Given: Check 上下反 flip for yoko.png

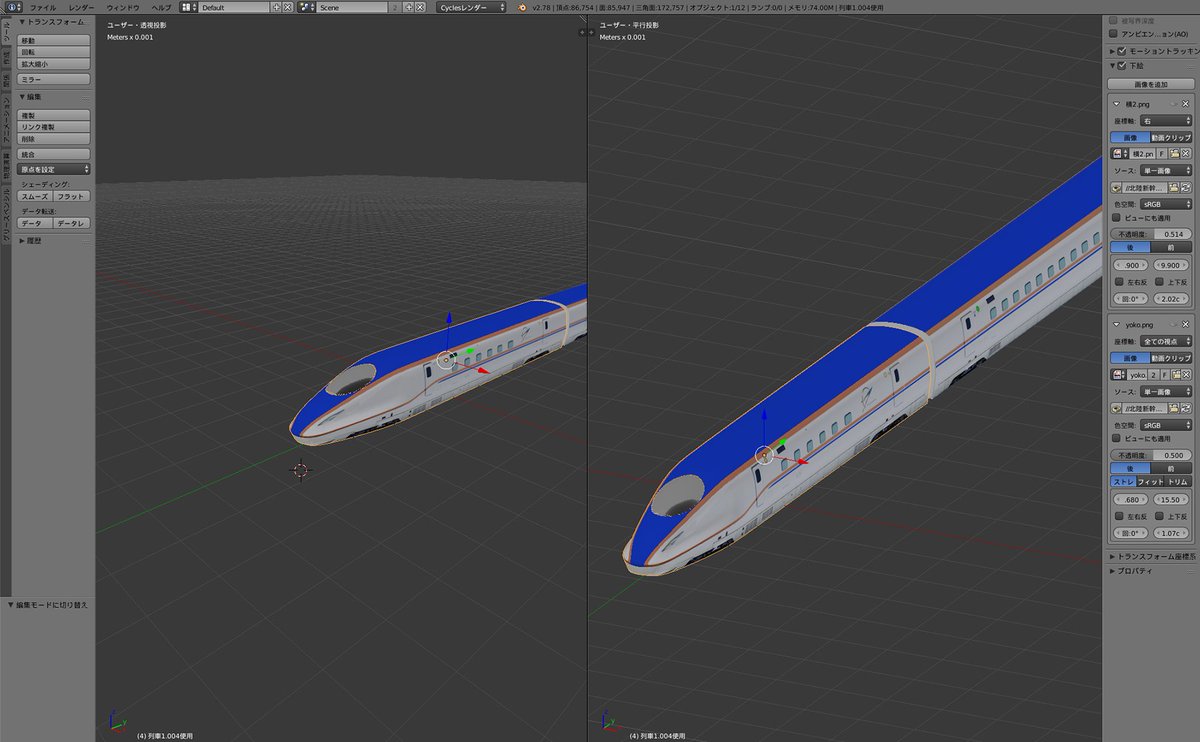Looking at the screenshot, I should pos(1159,516).
